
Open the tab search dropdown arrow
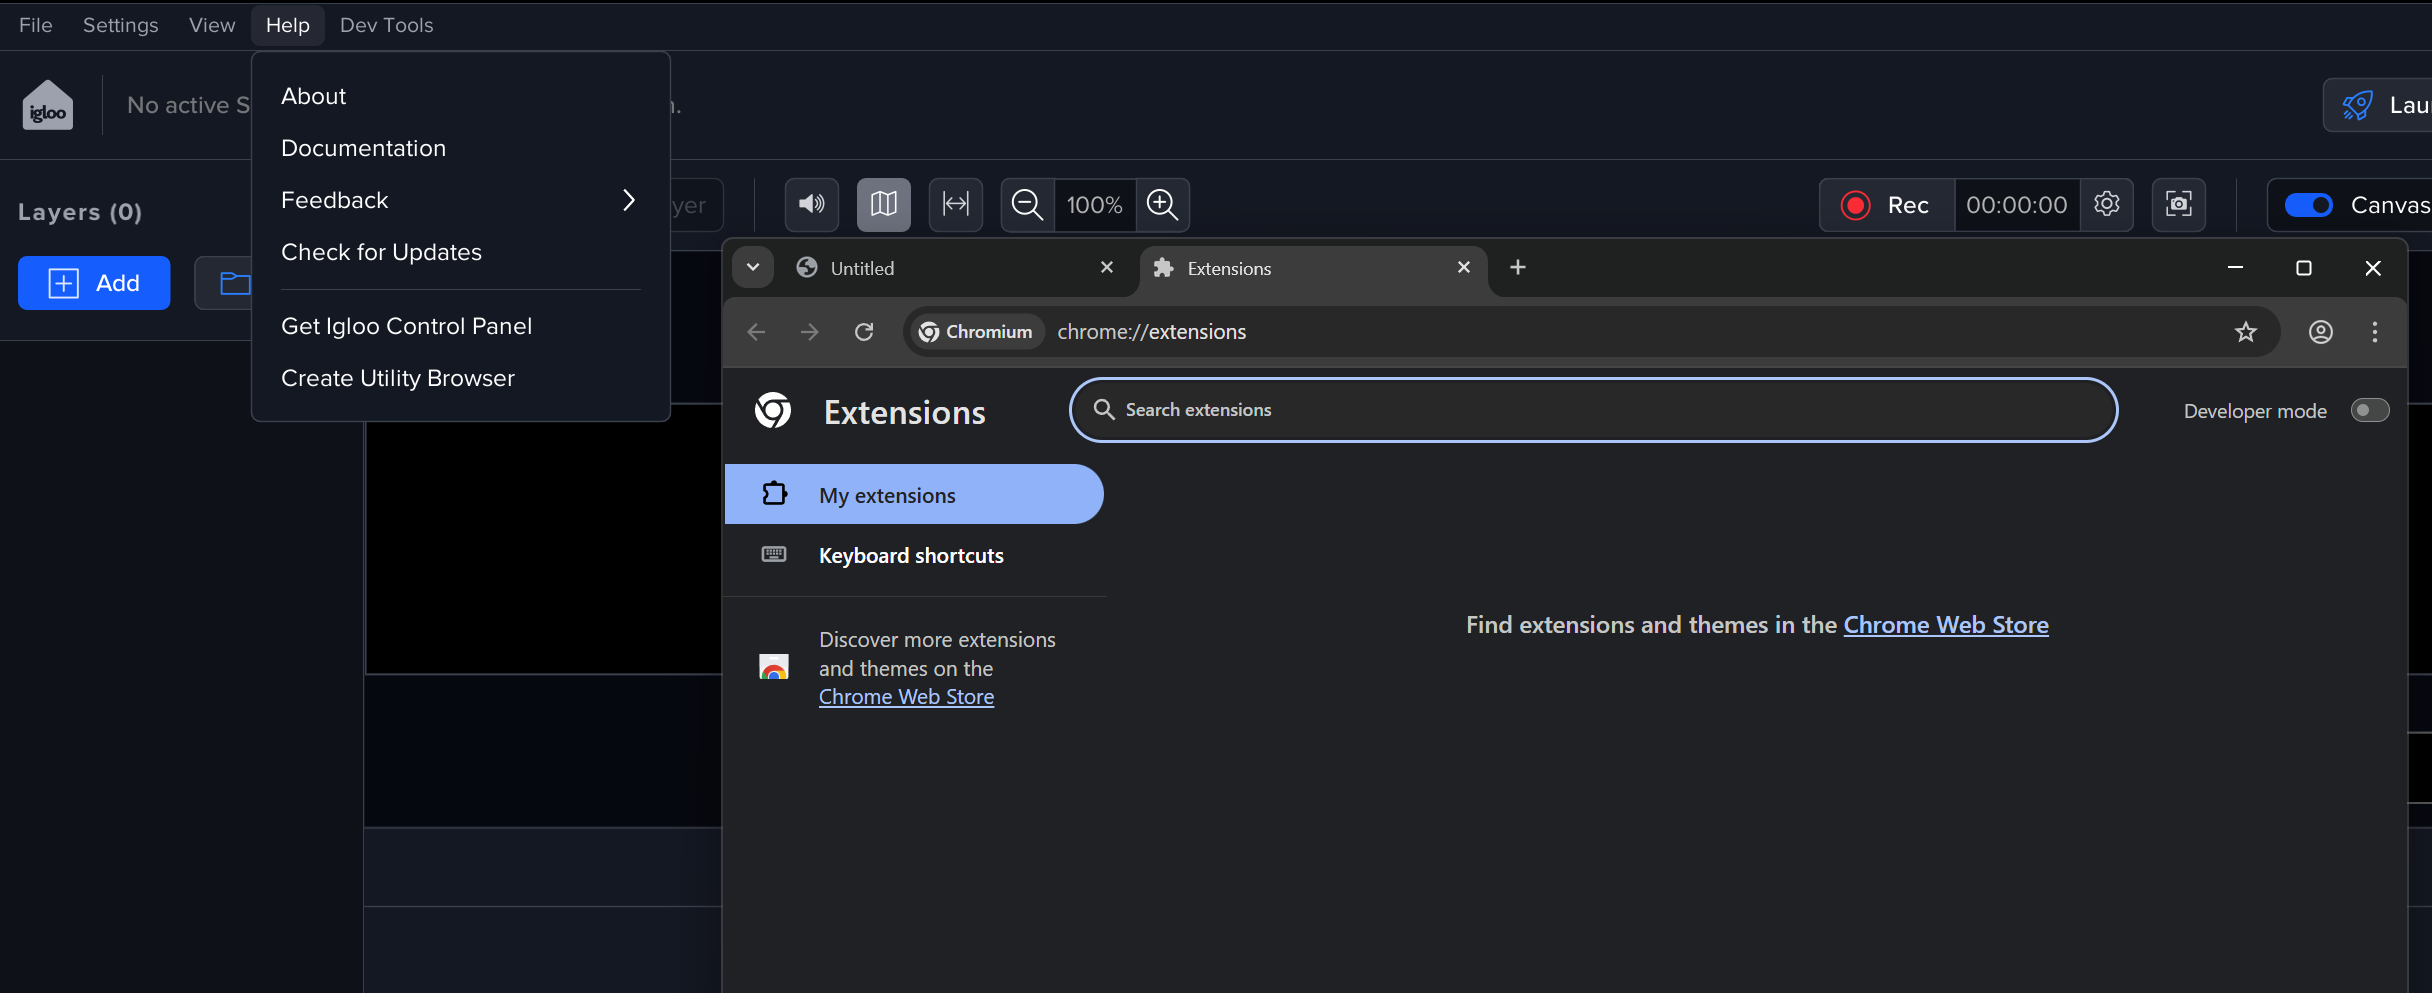[753, 268]
